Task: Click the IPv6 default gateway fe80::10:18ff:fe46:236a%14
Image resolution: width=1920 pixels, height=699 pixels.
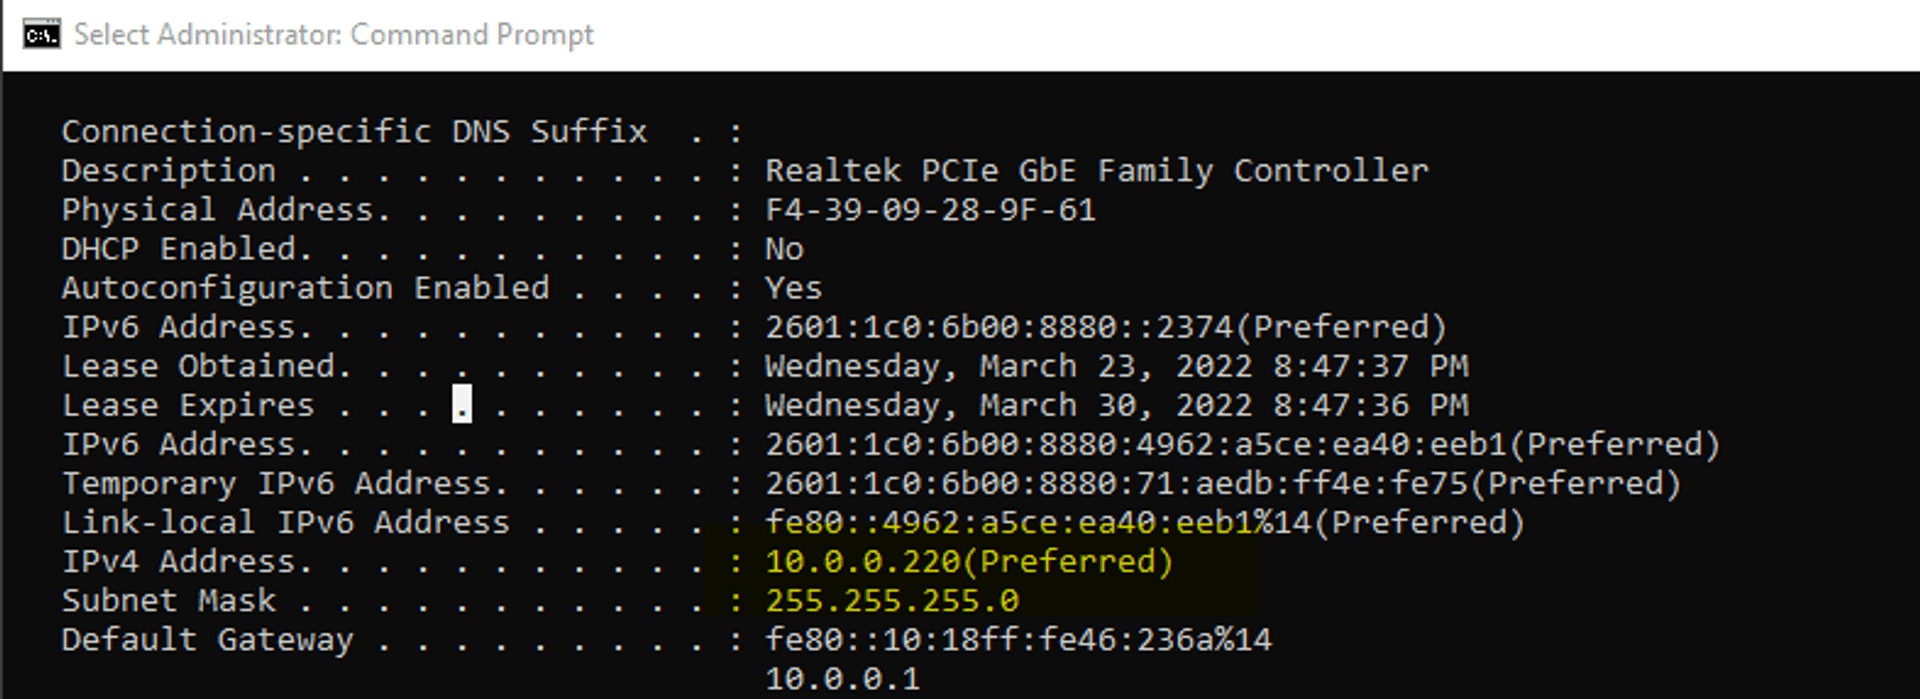Action: coord(1018,639)
